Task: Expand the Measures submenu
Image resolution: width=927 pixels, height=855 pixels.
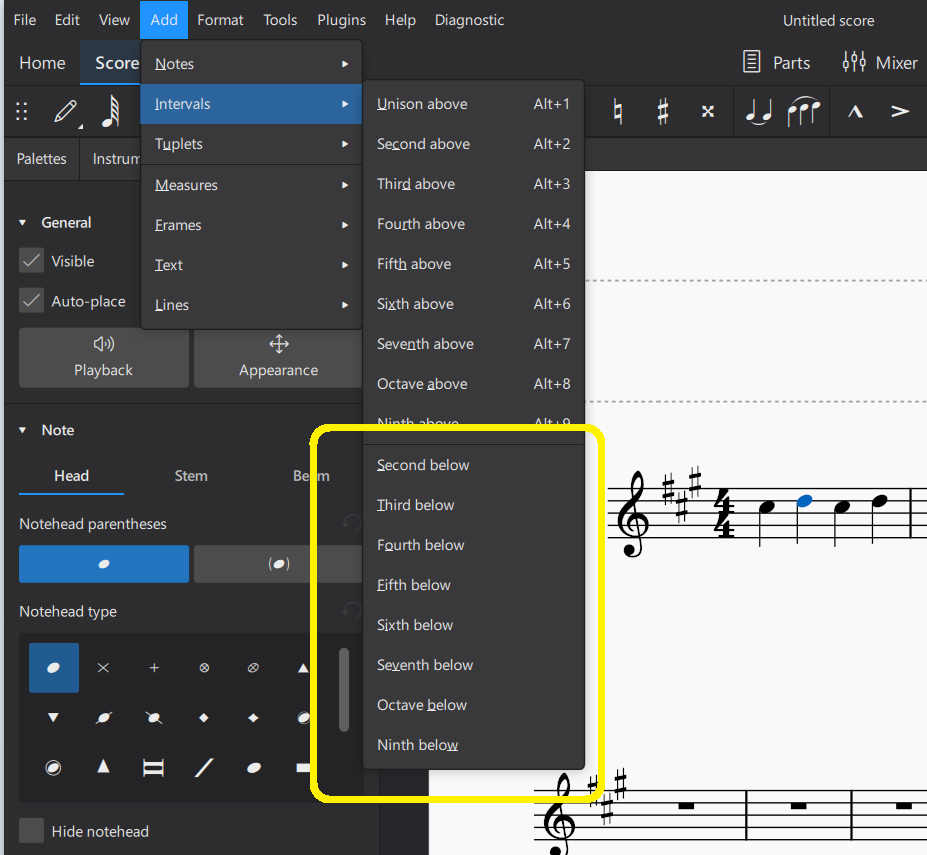Action: (x=251, y=184)
